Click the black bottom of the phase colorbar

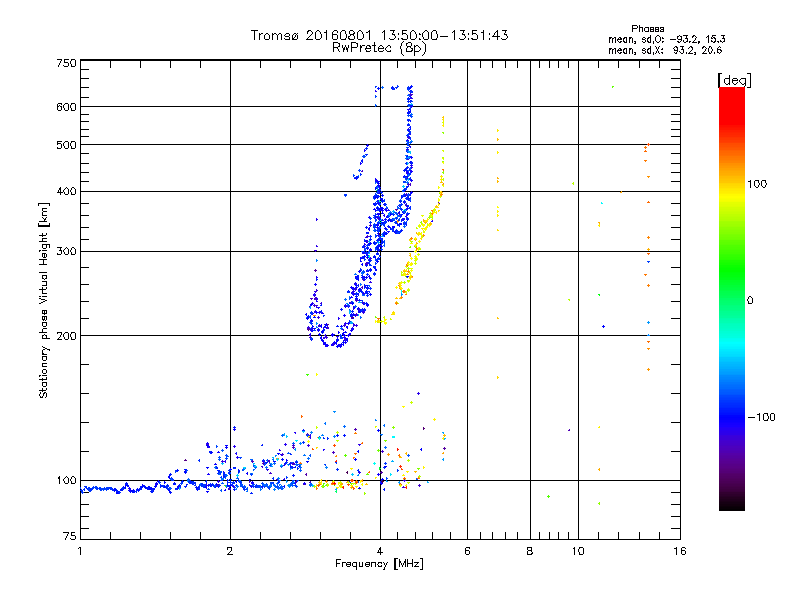(732, 503)
